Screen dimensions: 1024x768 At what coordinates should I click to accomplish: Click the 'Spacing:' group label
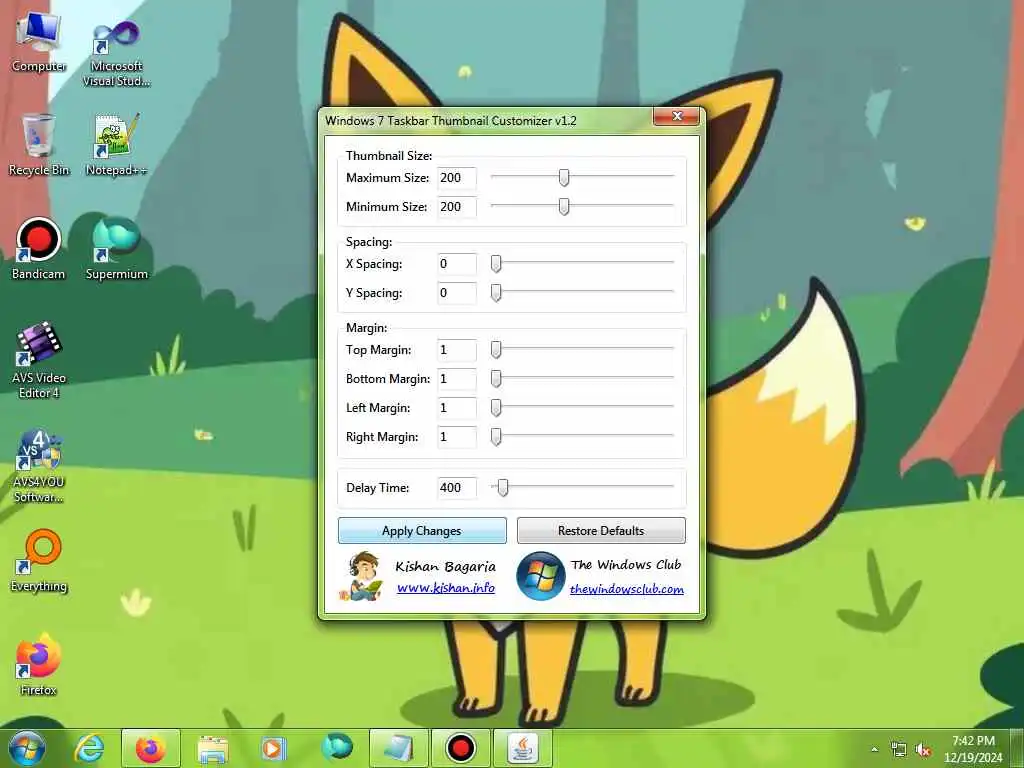(x=368, y=242)
